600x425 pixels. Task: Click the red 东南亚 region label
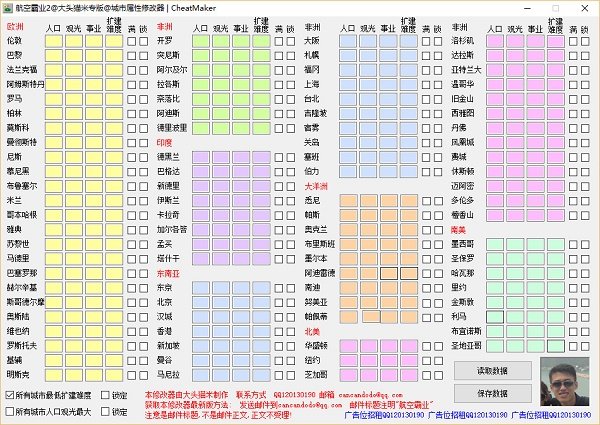pos(168,274)
